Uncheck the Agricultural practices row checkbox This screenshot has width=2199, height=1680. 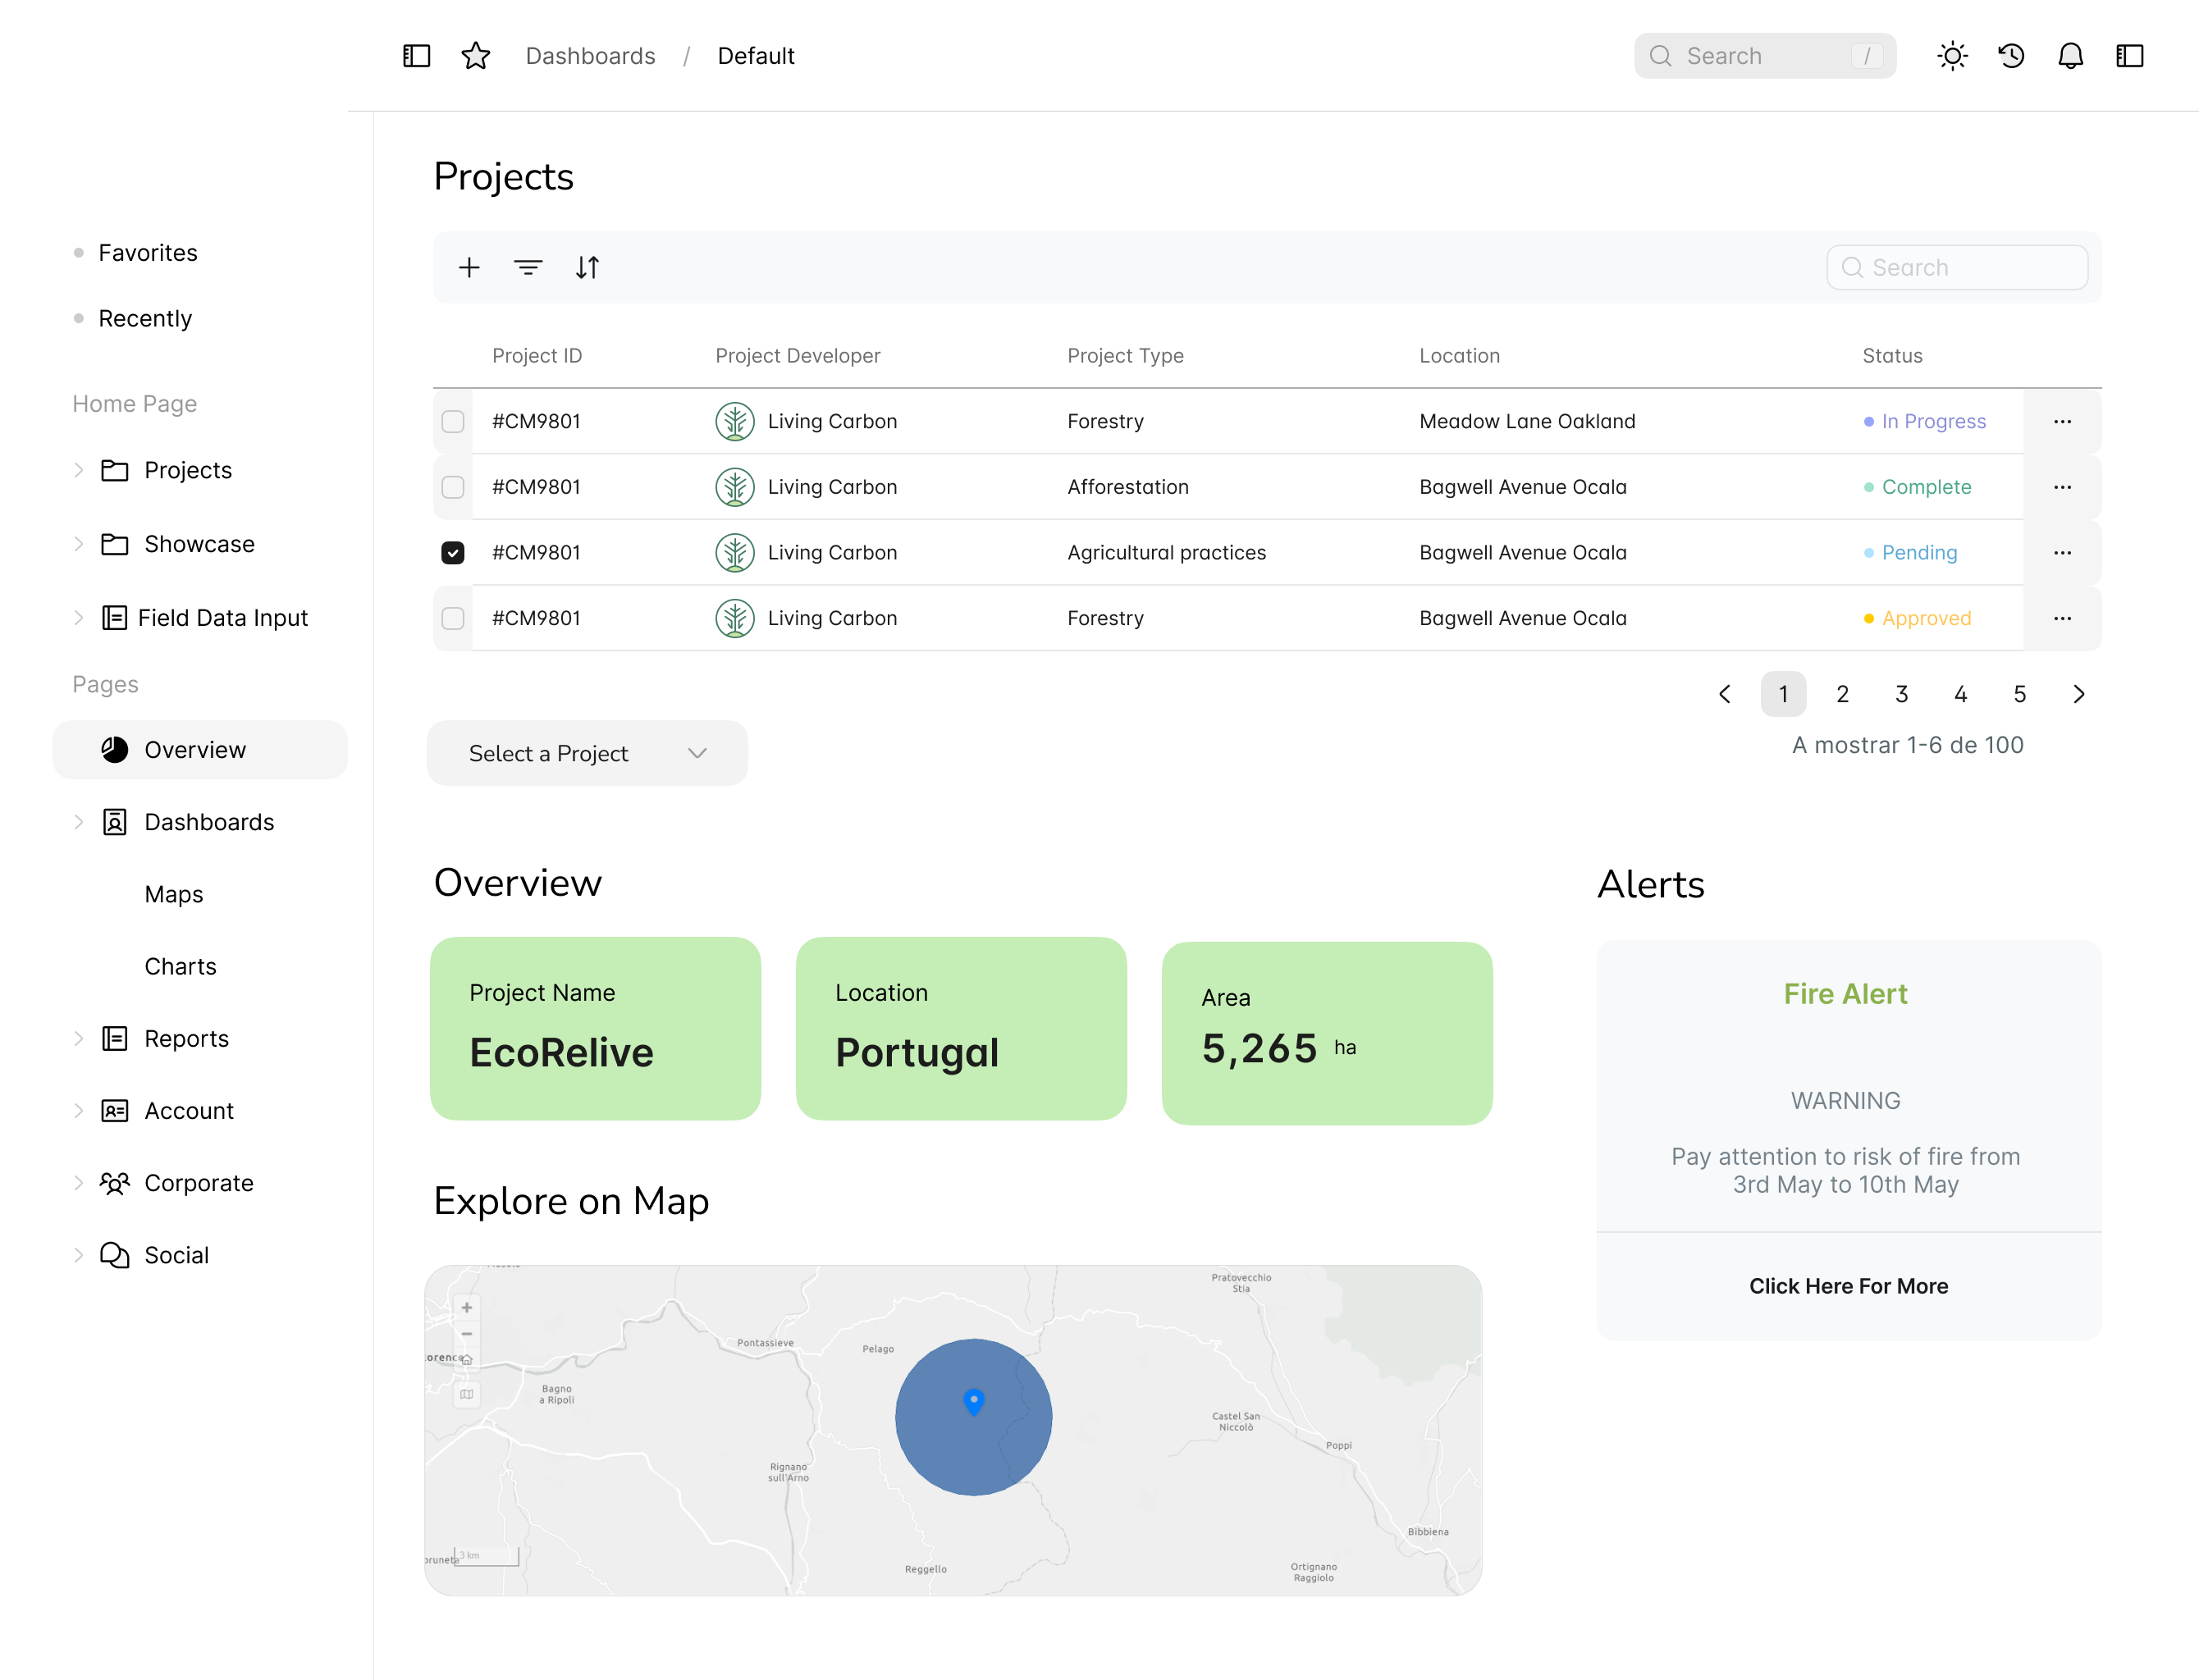tap(453, 553)
